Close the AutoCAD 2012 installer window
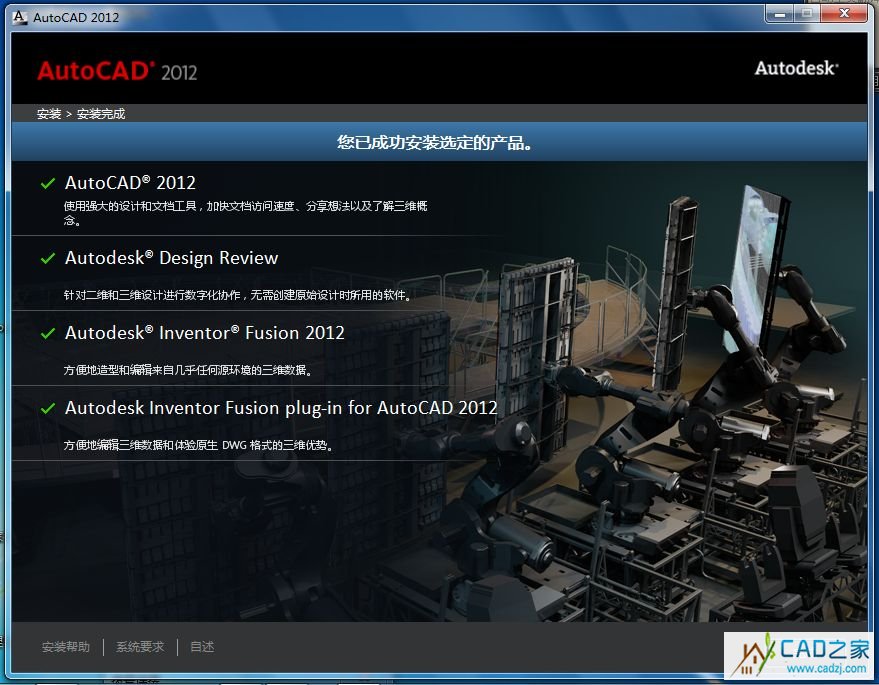This screenshot has height=685, width=879. [x=847, y=15]
